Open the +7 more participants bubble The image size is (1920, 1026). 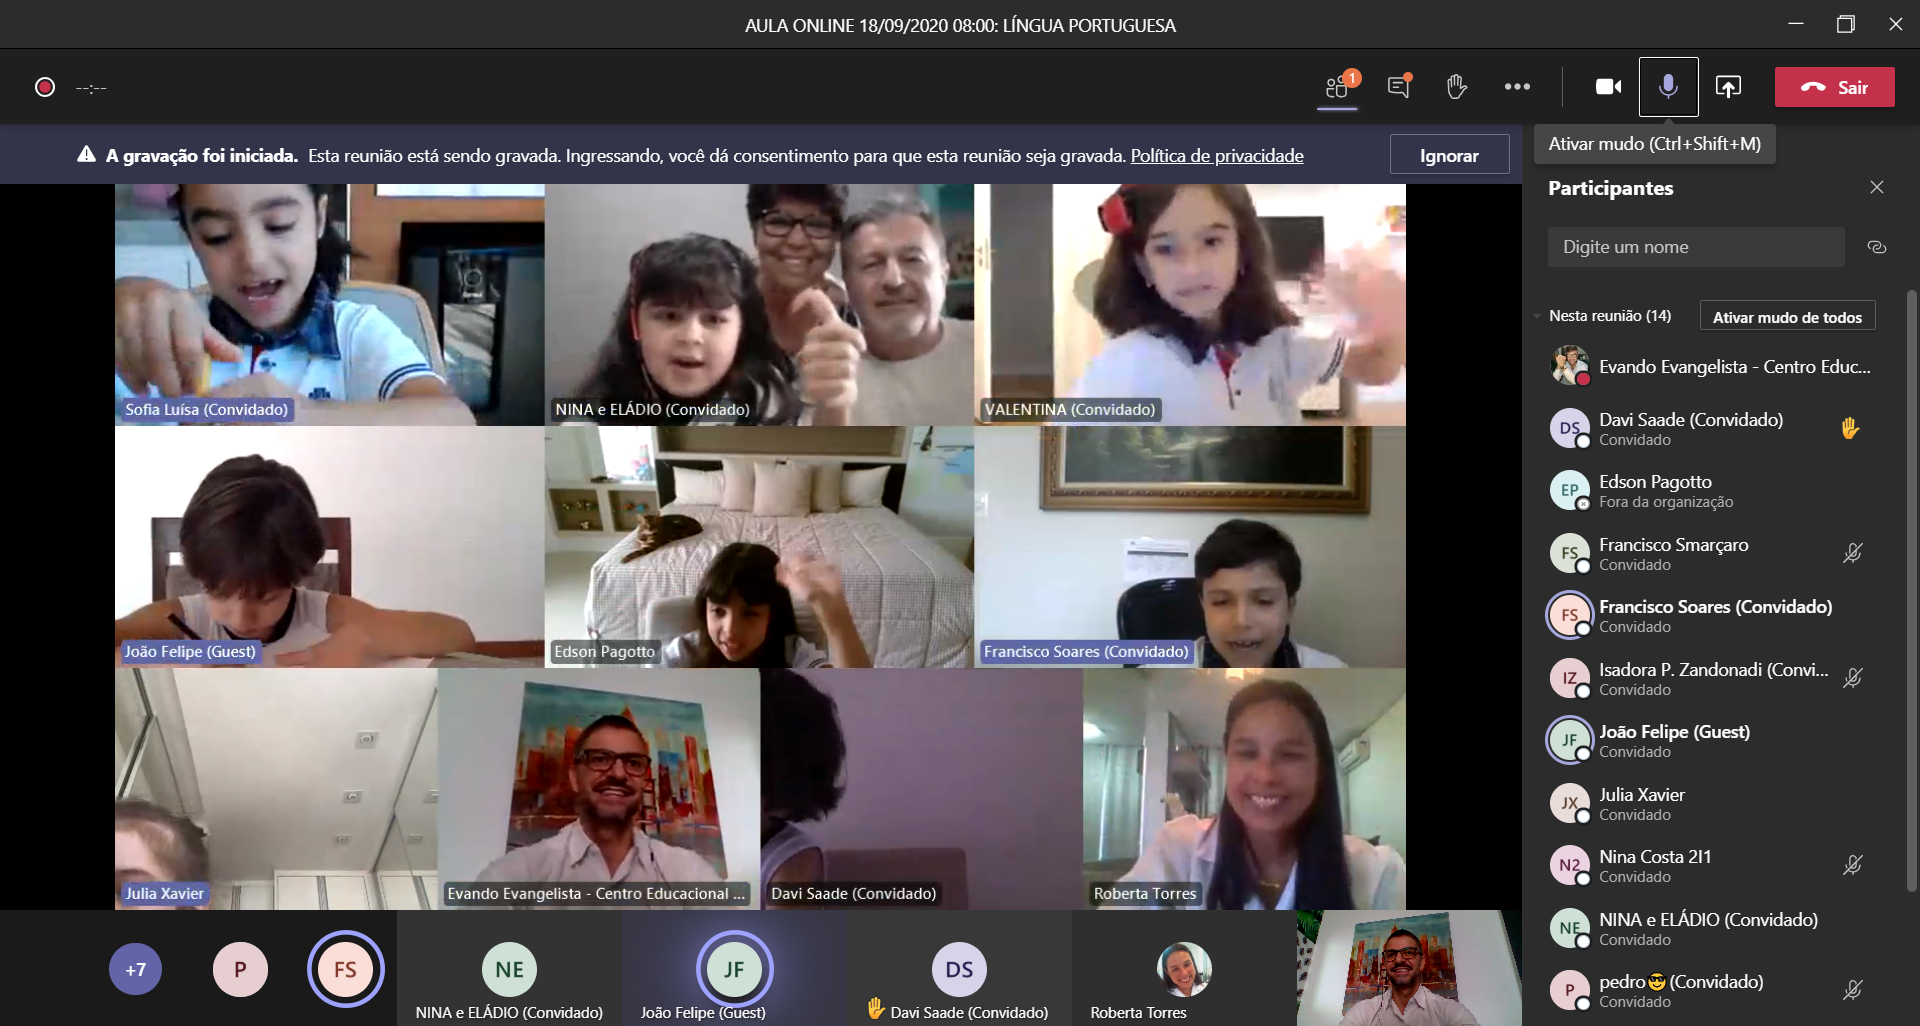click(x=136, y=969)
